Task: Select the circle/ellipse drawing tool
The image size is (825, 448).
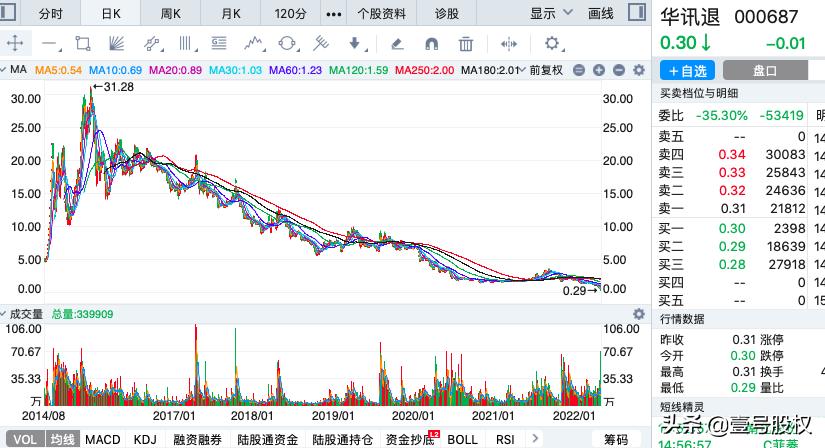Action: [x=287, y=43]
